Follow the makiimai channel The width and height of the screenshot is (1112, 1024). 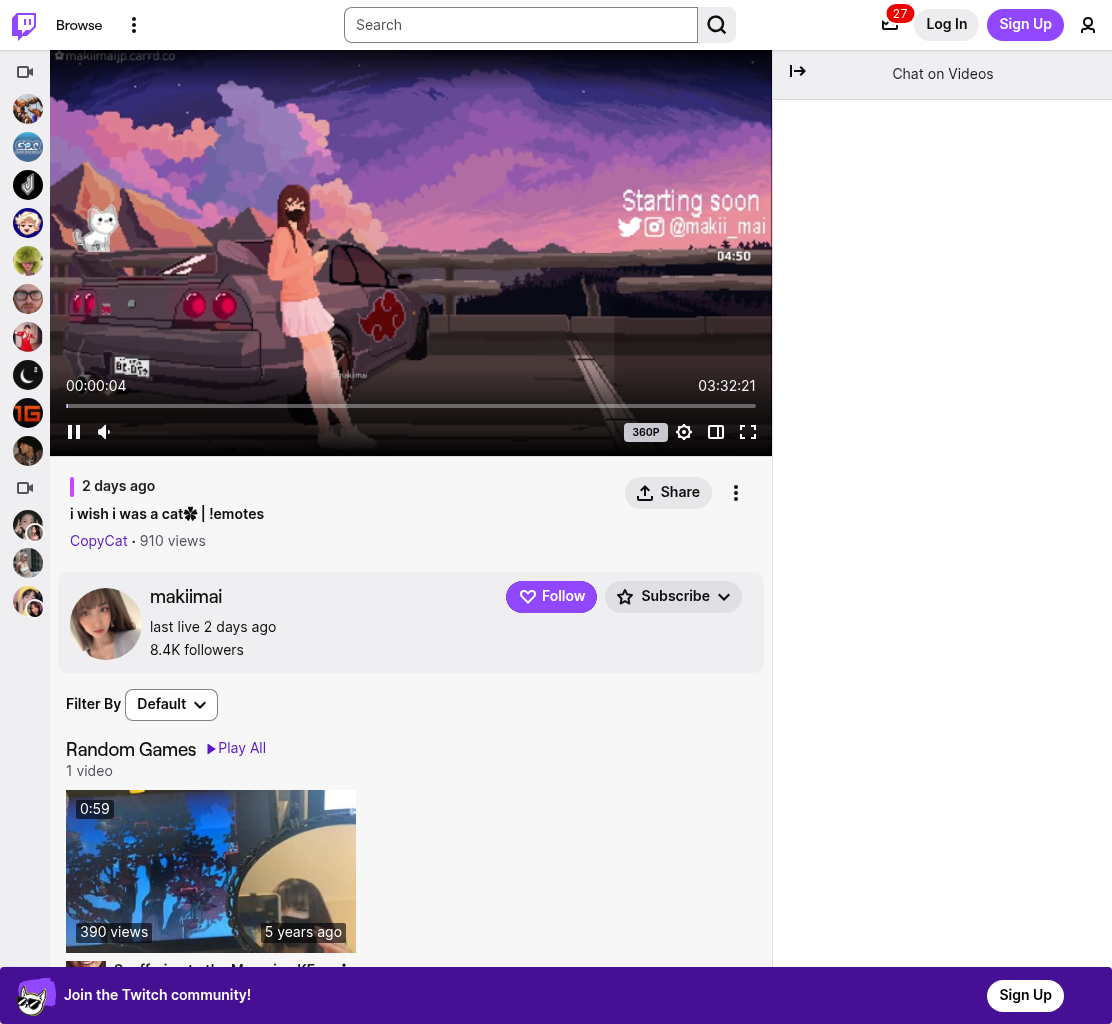551,596
